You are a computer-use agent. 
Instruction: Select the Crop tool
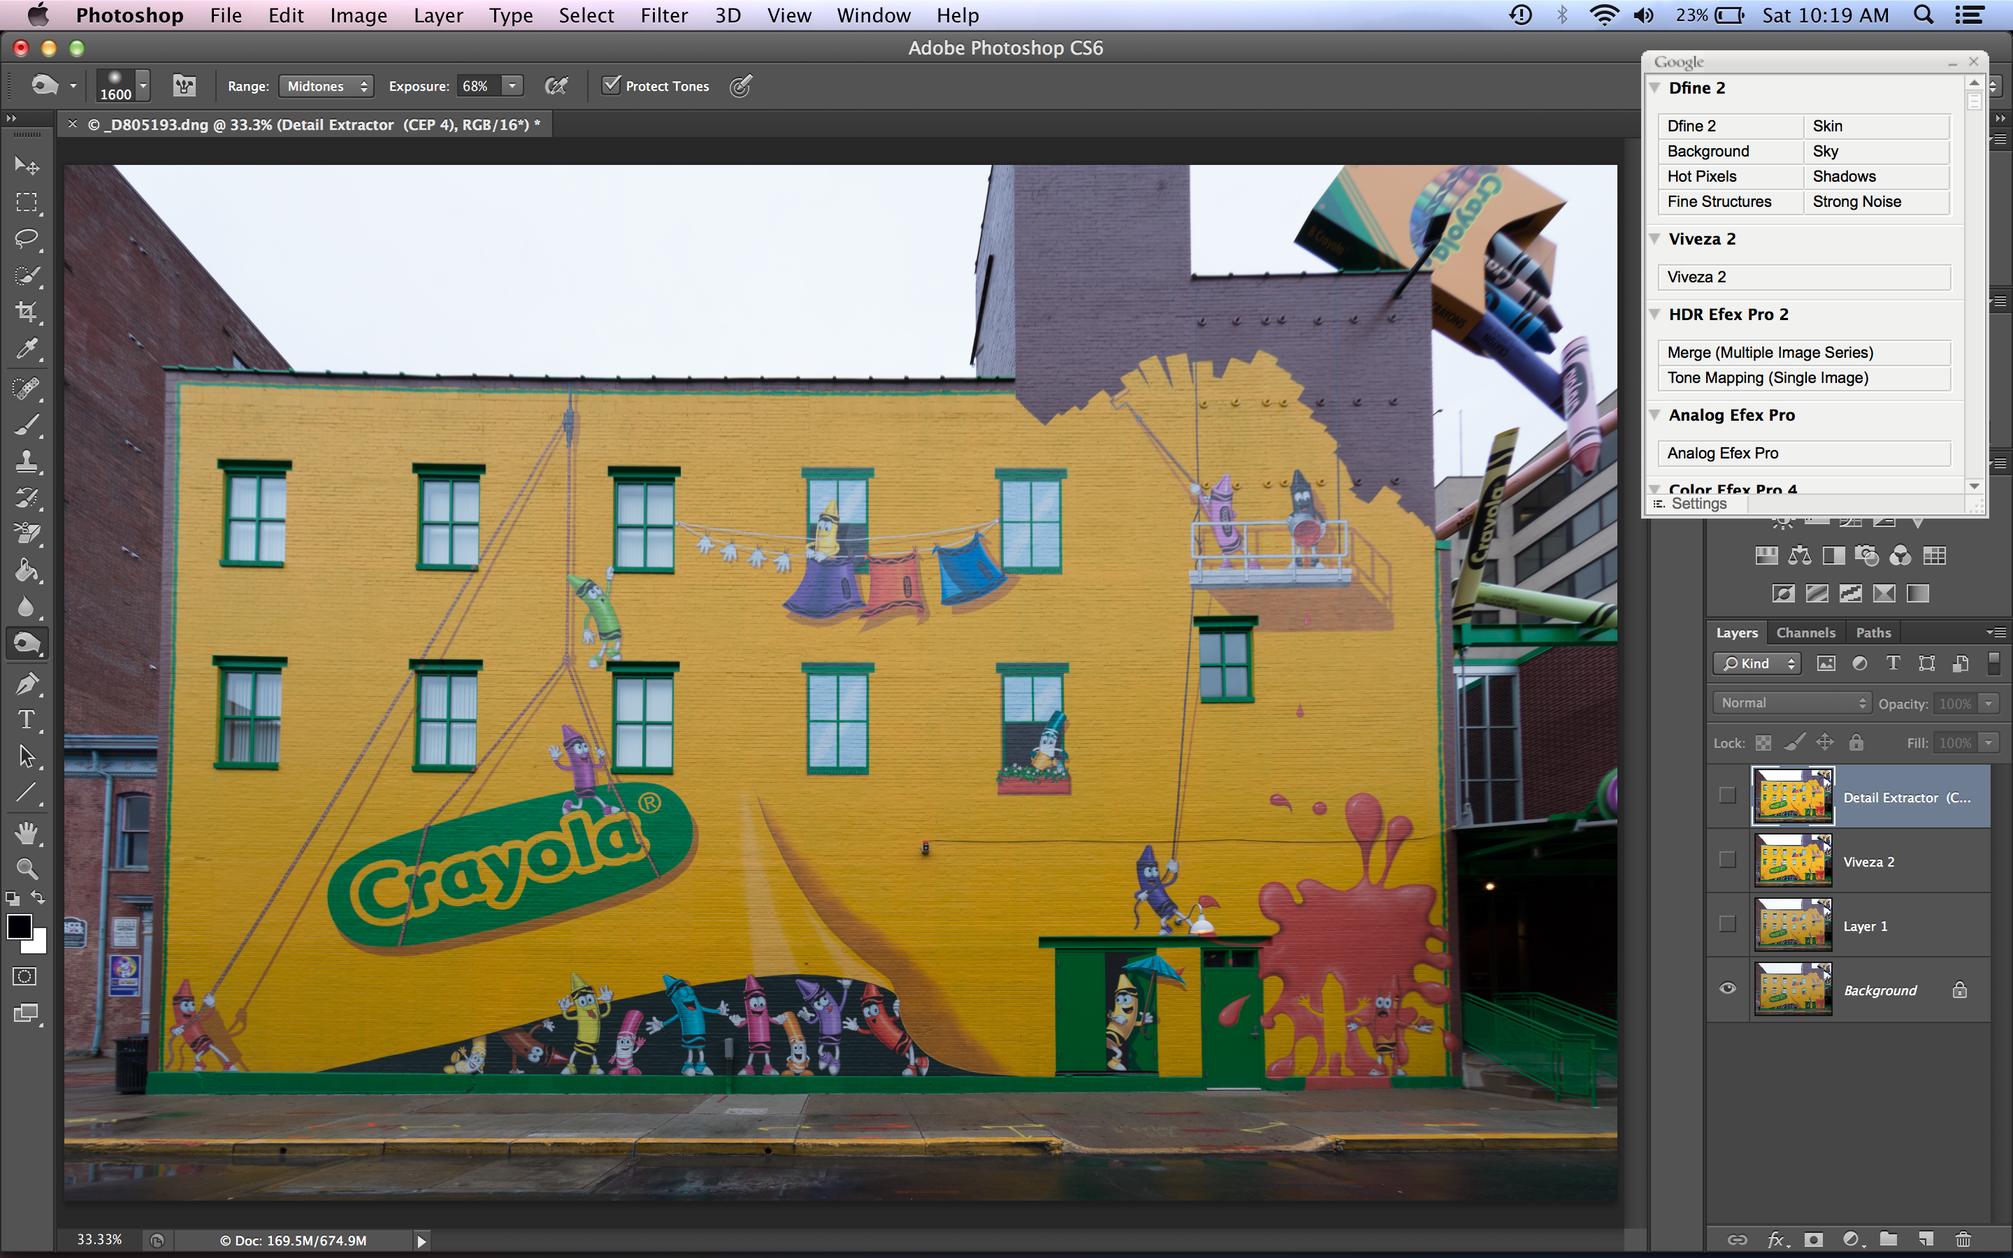(x=27, y=312)
